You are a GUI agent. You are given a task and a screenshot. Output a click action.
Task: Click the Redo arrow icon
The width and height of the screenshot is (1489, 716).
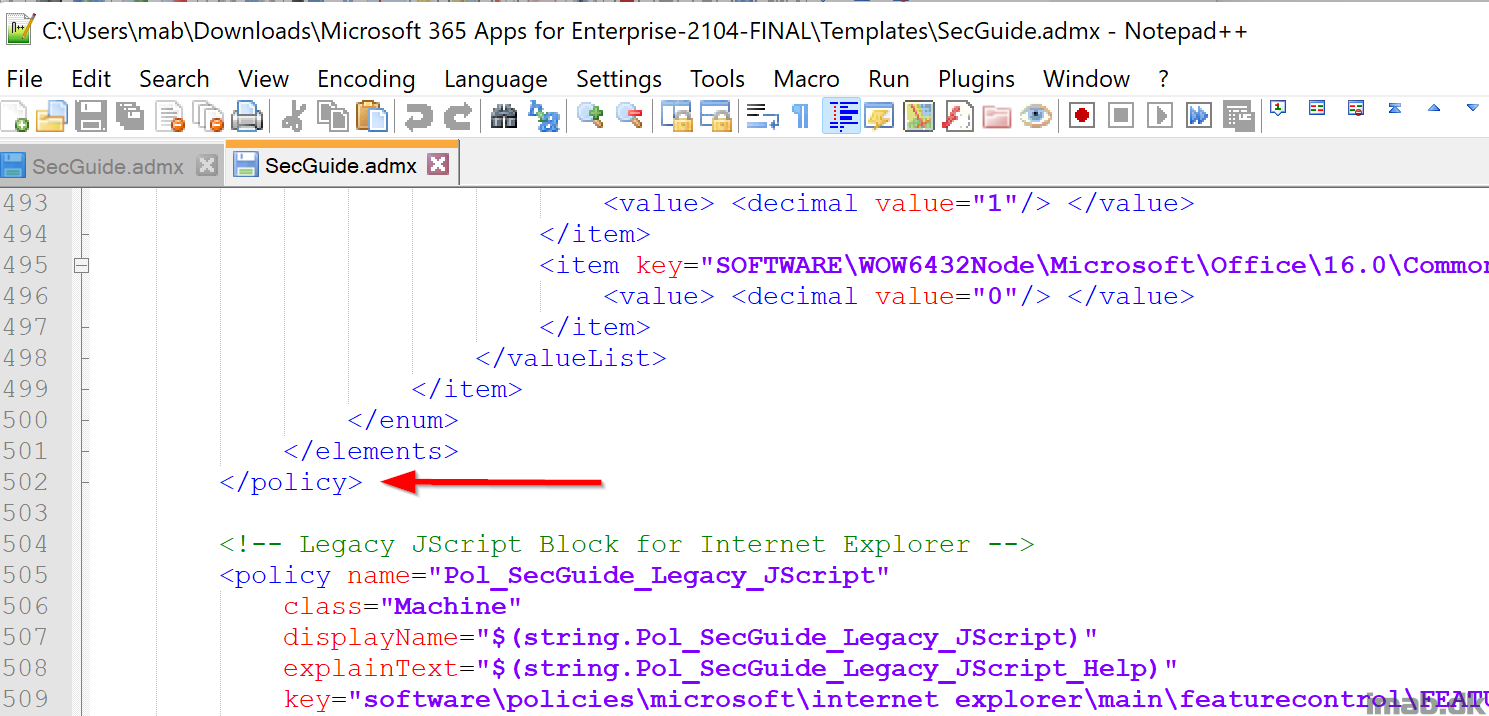[457, 116]
